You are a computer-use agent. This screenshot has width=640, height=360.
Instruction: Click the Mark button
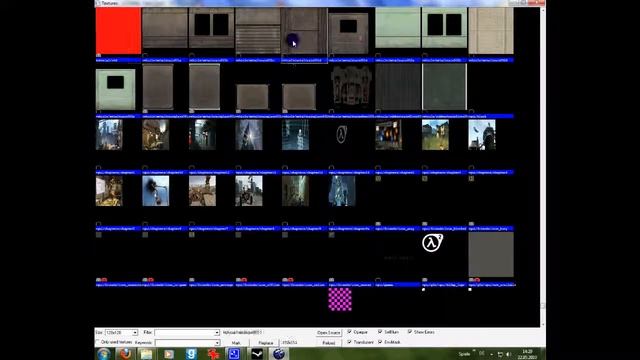click(x=236, y=343)
